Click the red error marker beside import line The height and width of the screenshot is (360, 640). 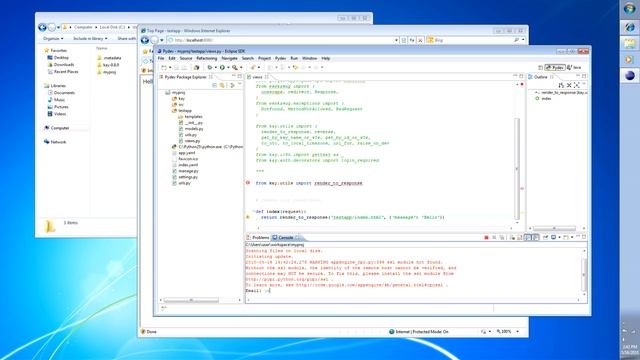248,183
